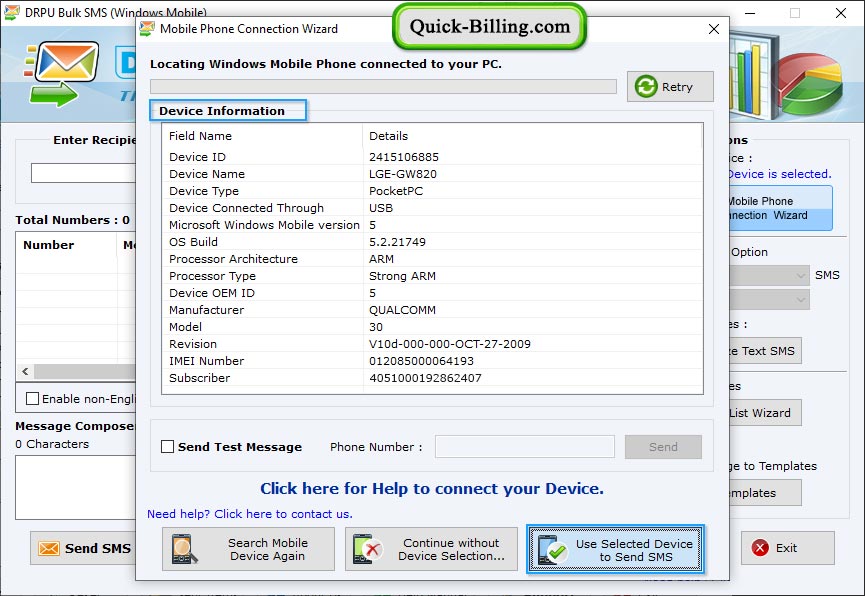Select the IMEI Number value 012085000064193
The image size is (865, 596).
click(421, 361)
